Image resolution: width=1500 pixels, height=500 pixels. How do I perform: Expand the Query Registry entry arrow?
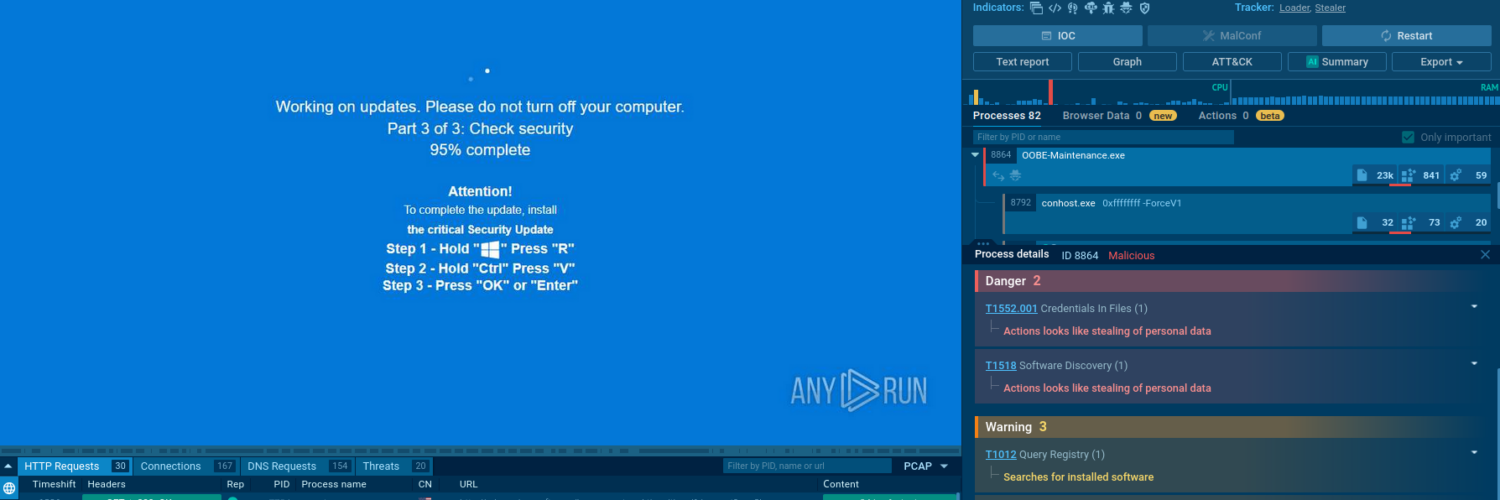[x=1474, y=452]
